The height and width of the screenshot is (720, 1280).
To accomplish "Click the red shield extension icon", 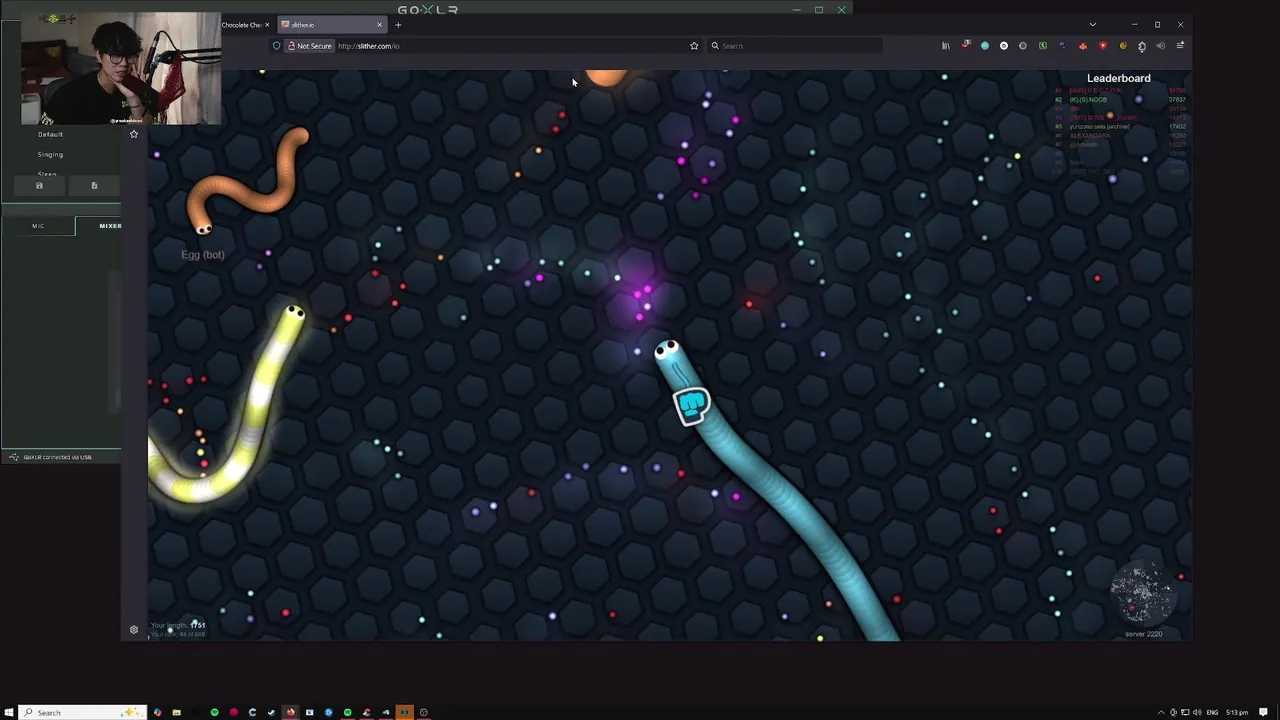I will (x=1103, y=46).
